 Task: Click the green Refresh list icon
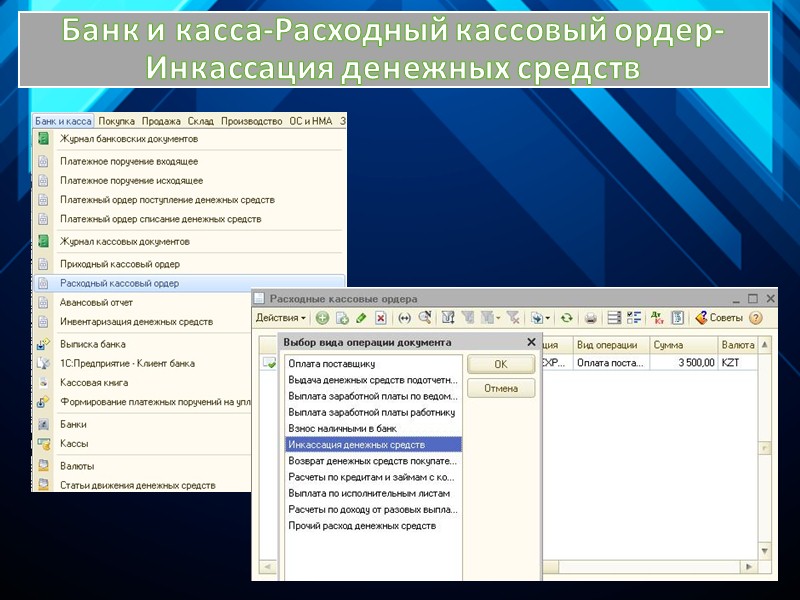pos(566,318)
